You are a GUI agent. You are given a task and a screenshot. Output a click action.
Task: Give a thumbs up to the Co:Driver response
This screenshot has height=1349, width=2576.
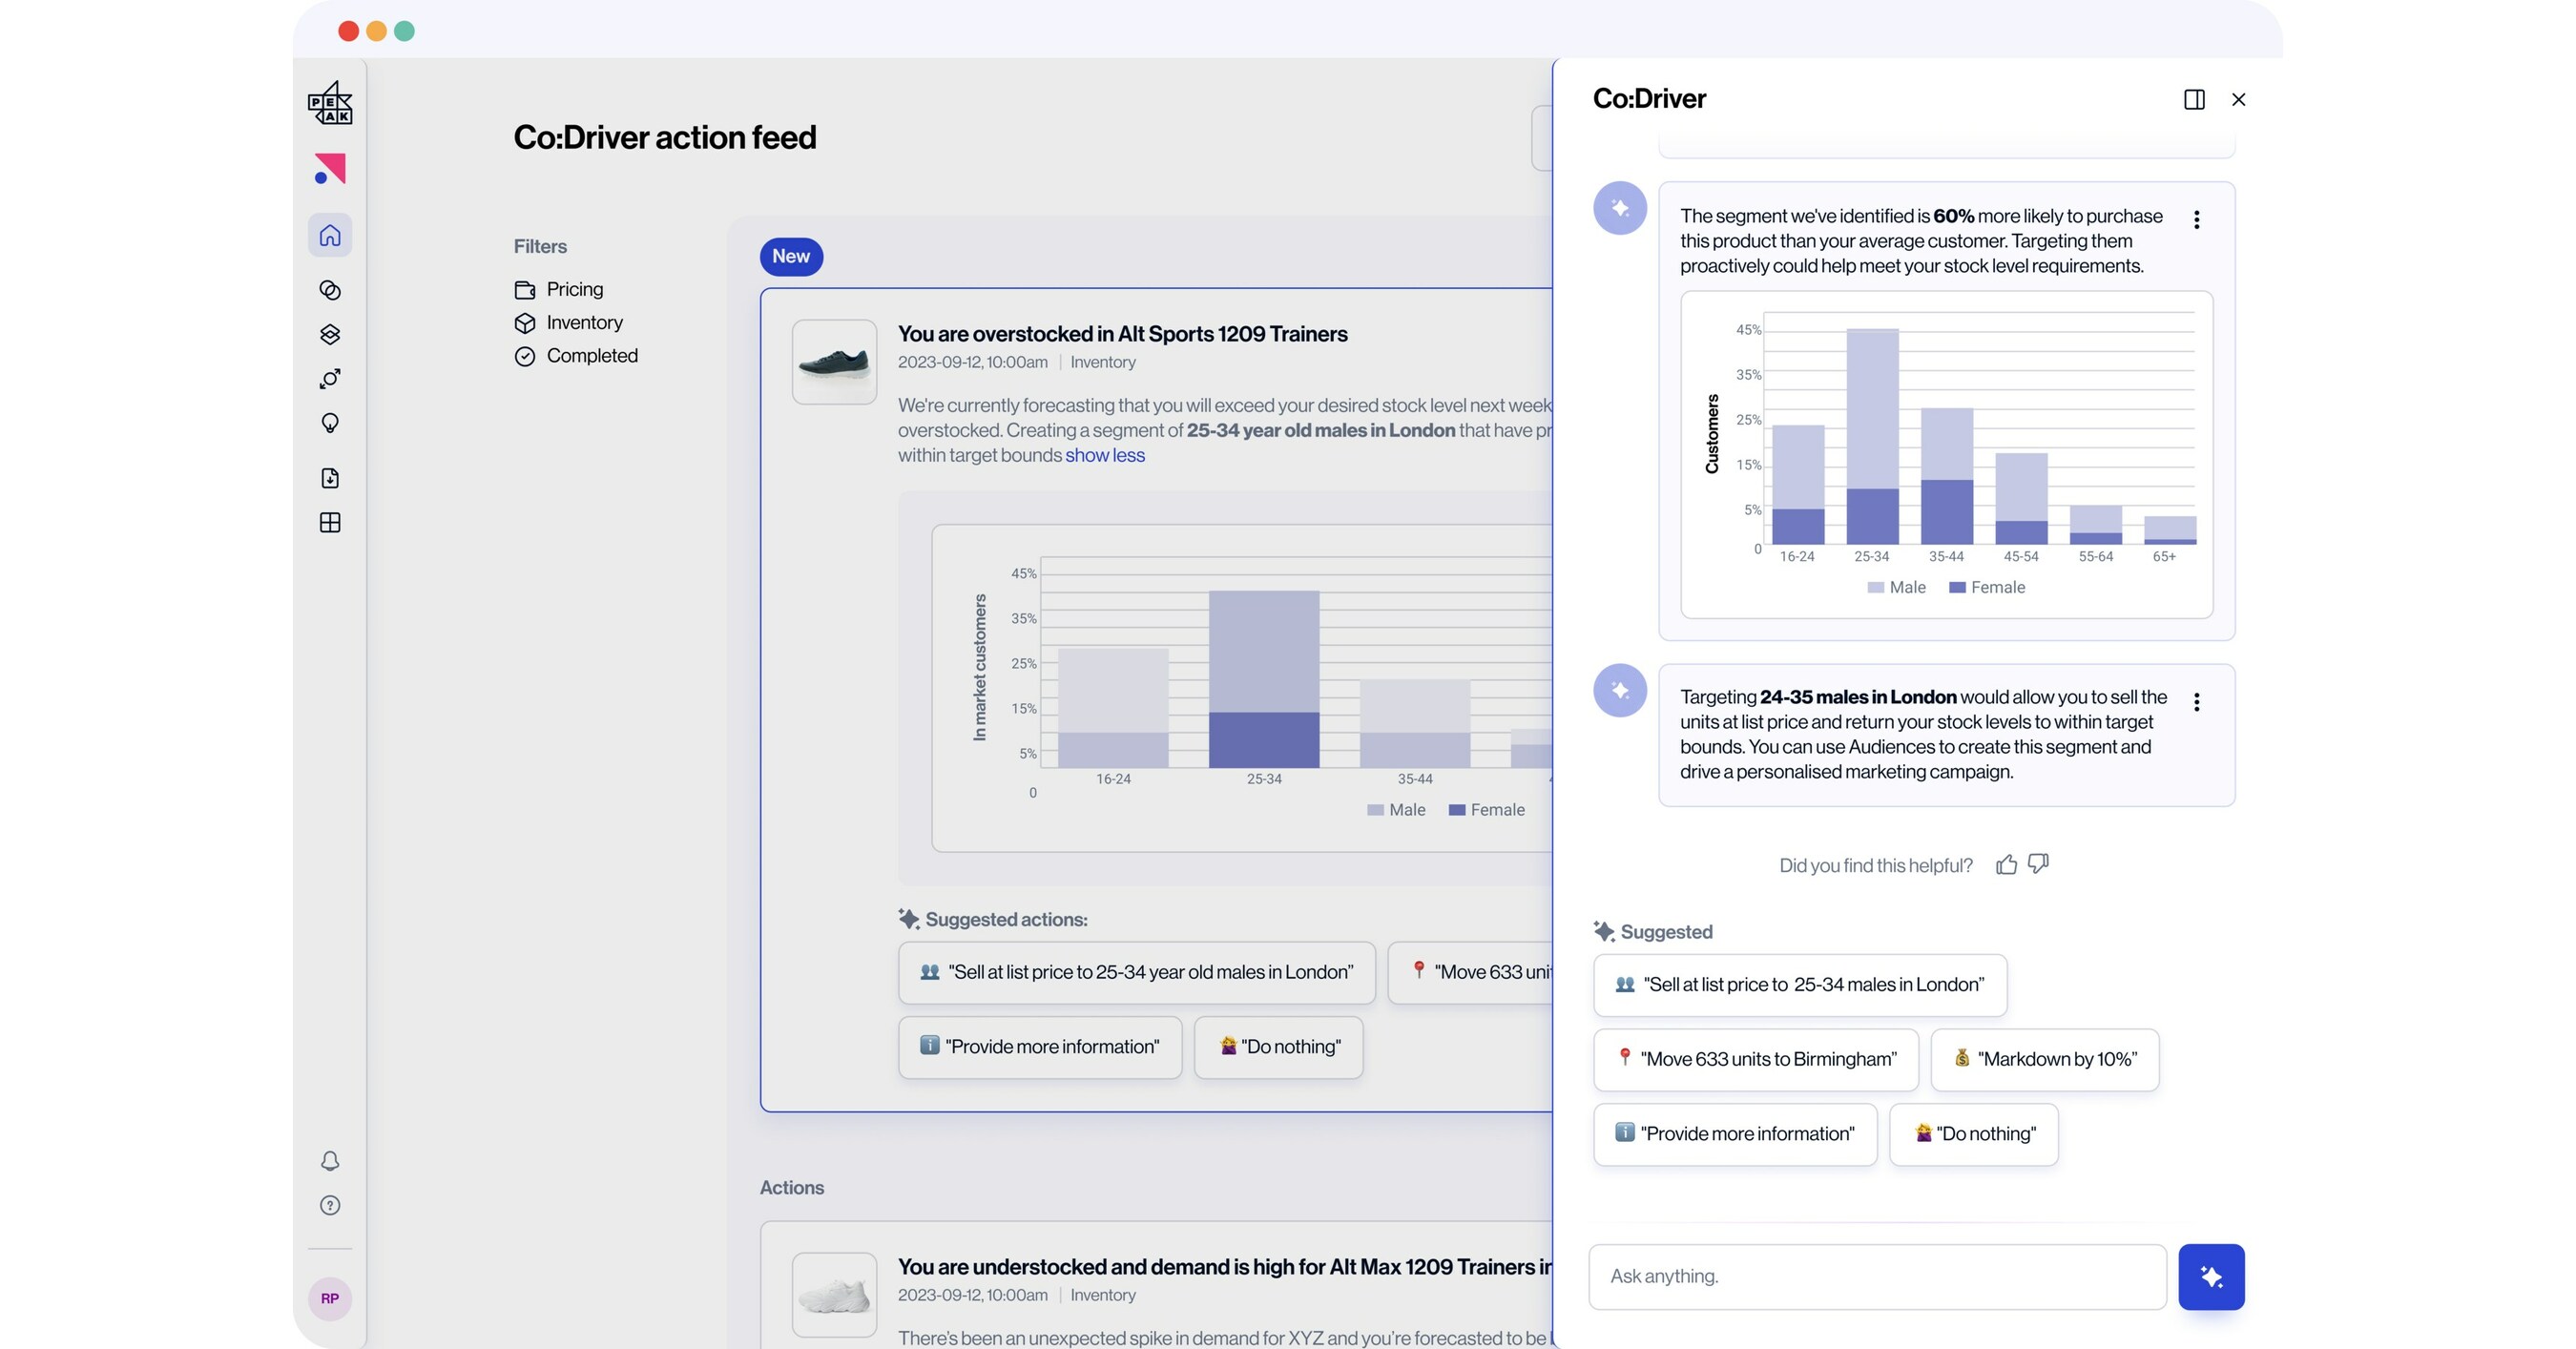pos(2007,863)
